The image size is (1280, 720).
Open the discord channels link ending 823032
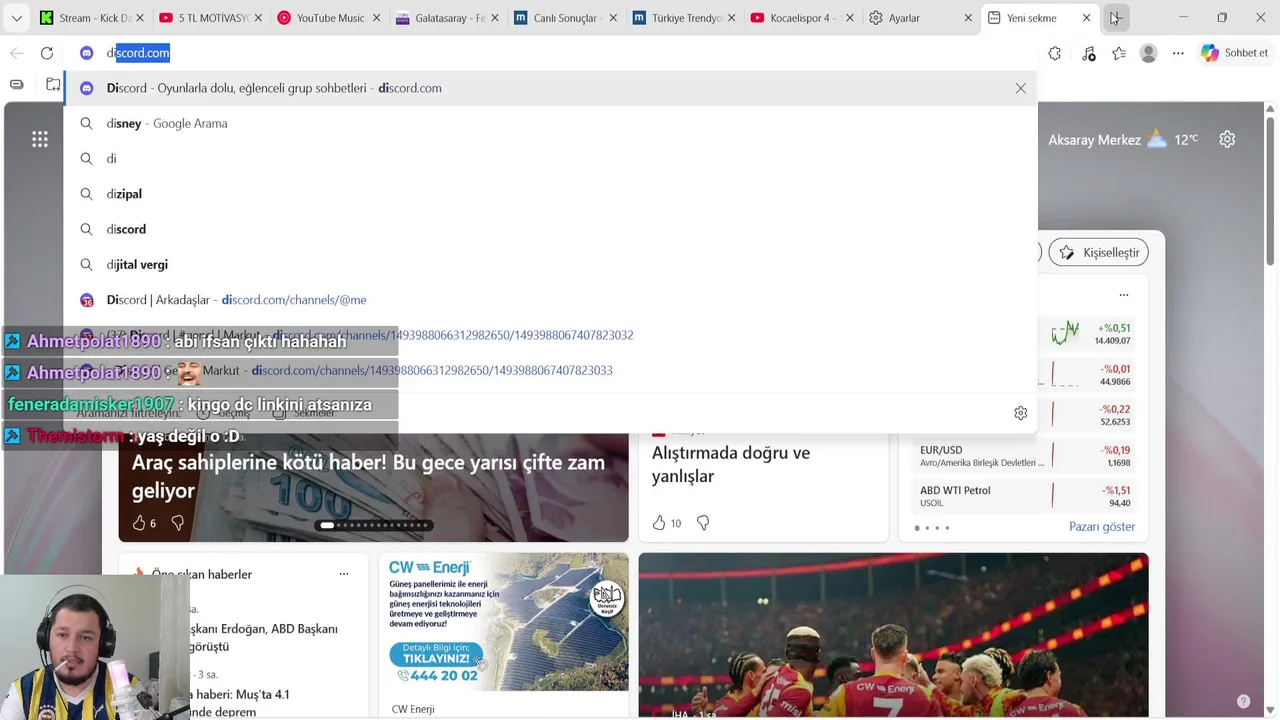click(x=550, y=335)
